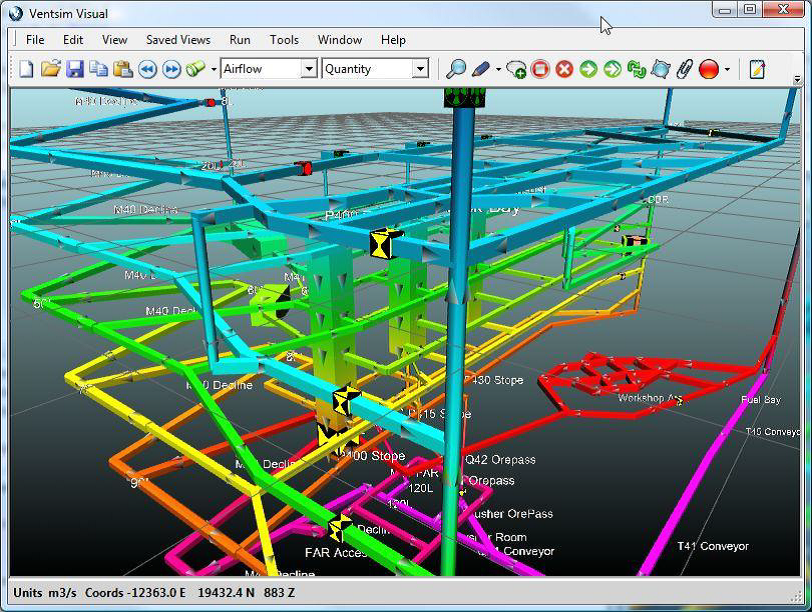Close the Ventsim Visual window
The width and height of the screenshot is (812, 612).
pos(784,10)
